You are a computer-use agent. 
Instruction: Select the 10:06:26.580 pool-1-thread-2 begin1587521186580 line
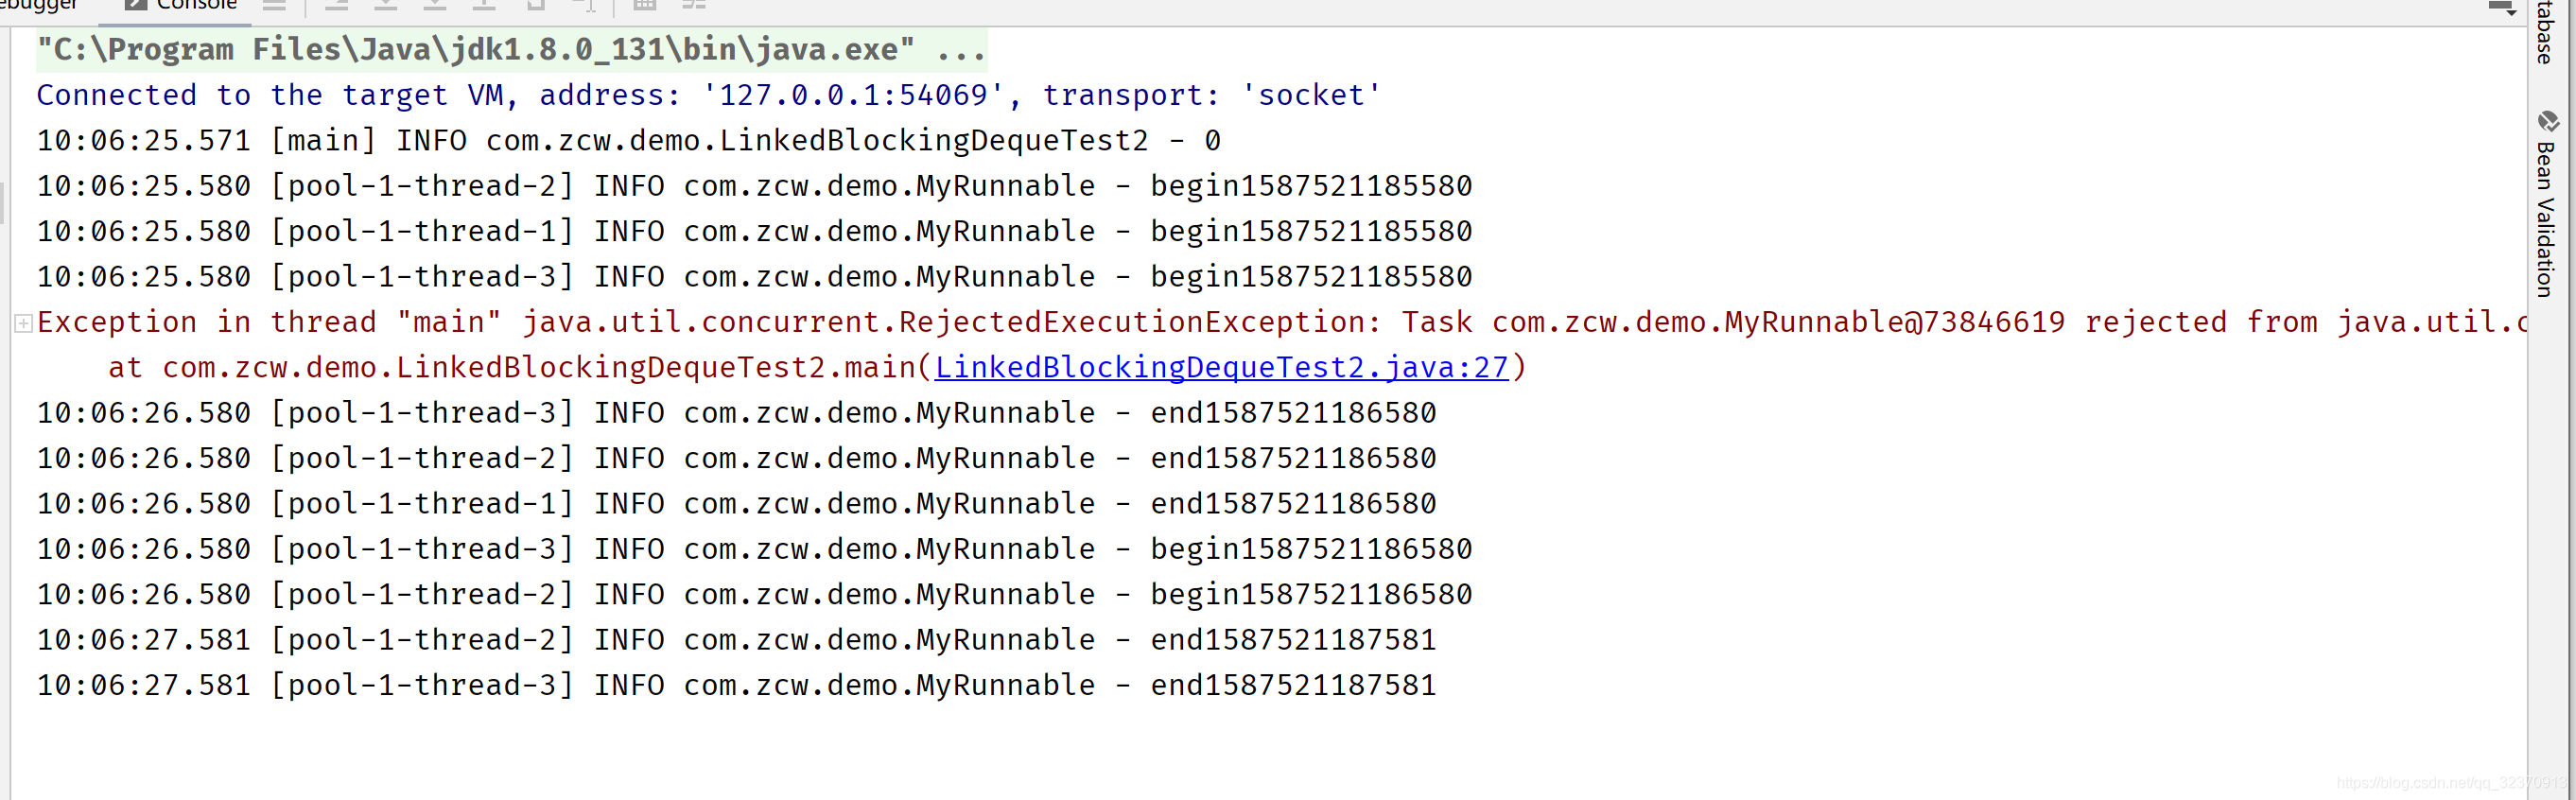pos(755,595)
